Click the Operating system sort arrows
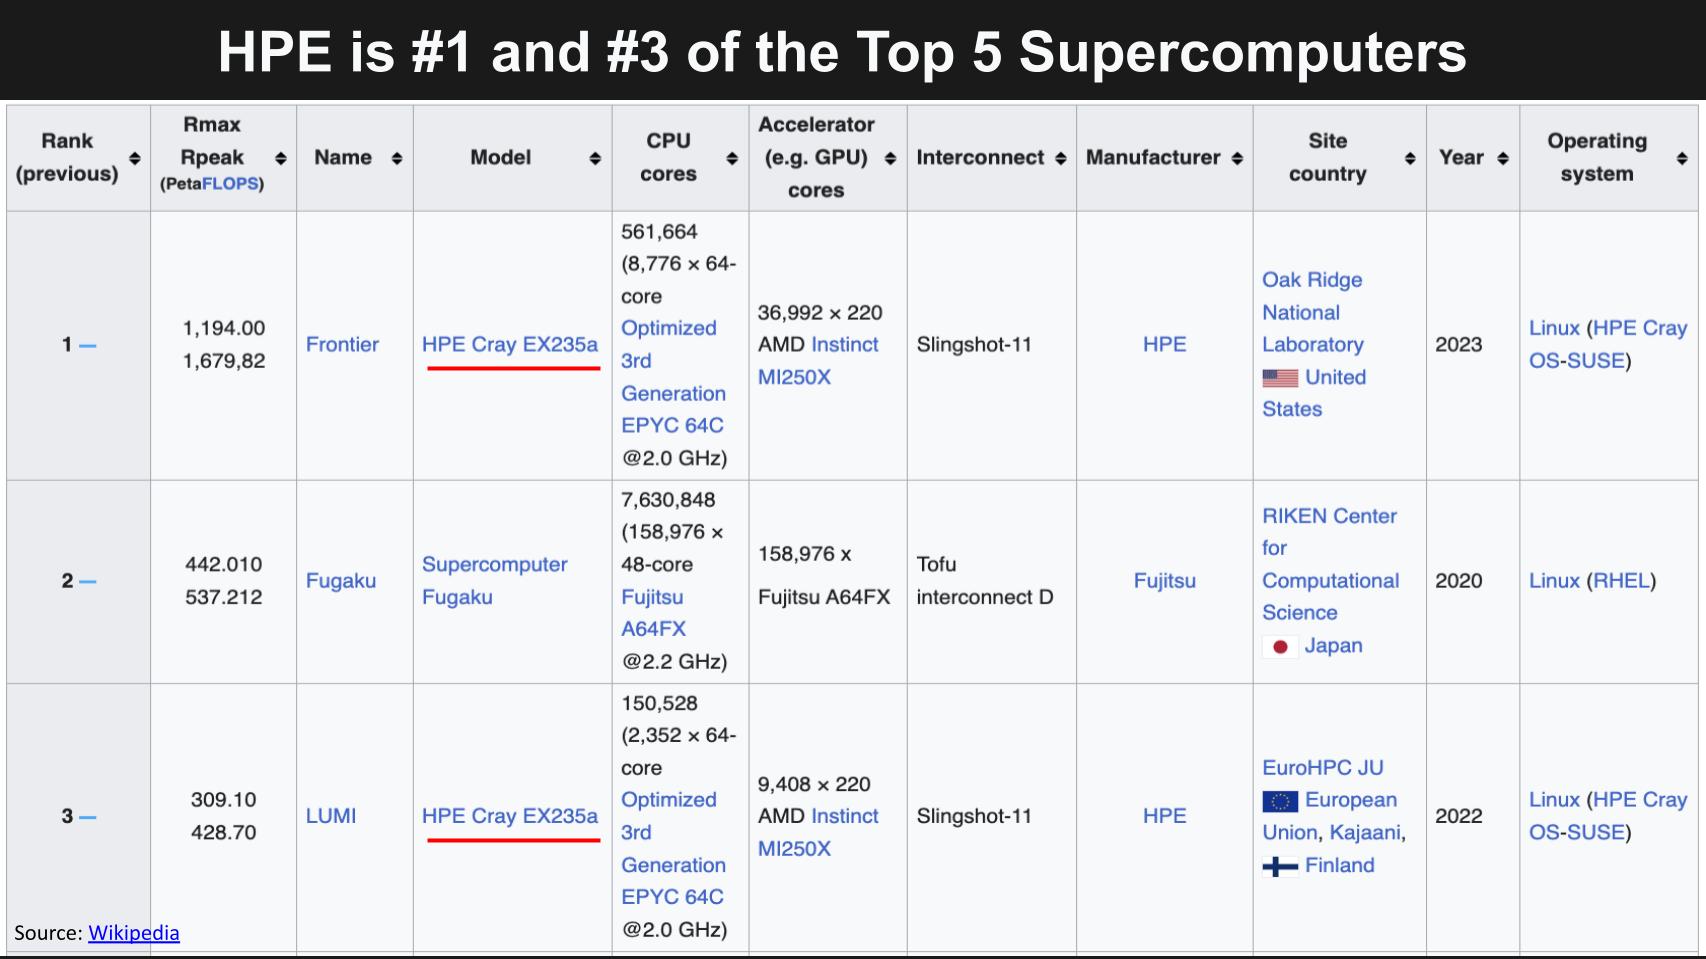 1682,158
